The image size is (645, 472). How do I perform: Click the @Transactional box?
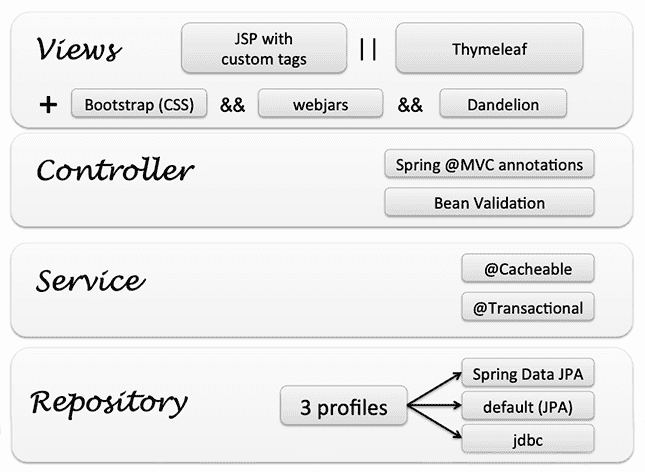point(528,307)
